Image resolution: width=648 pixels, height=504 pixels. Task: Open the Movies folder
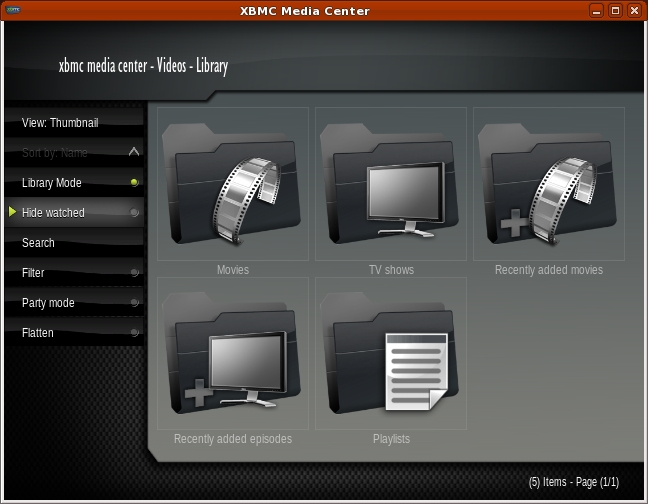232,189
